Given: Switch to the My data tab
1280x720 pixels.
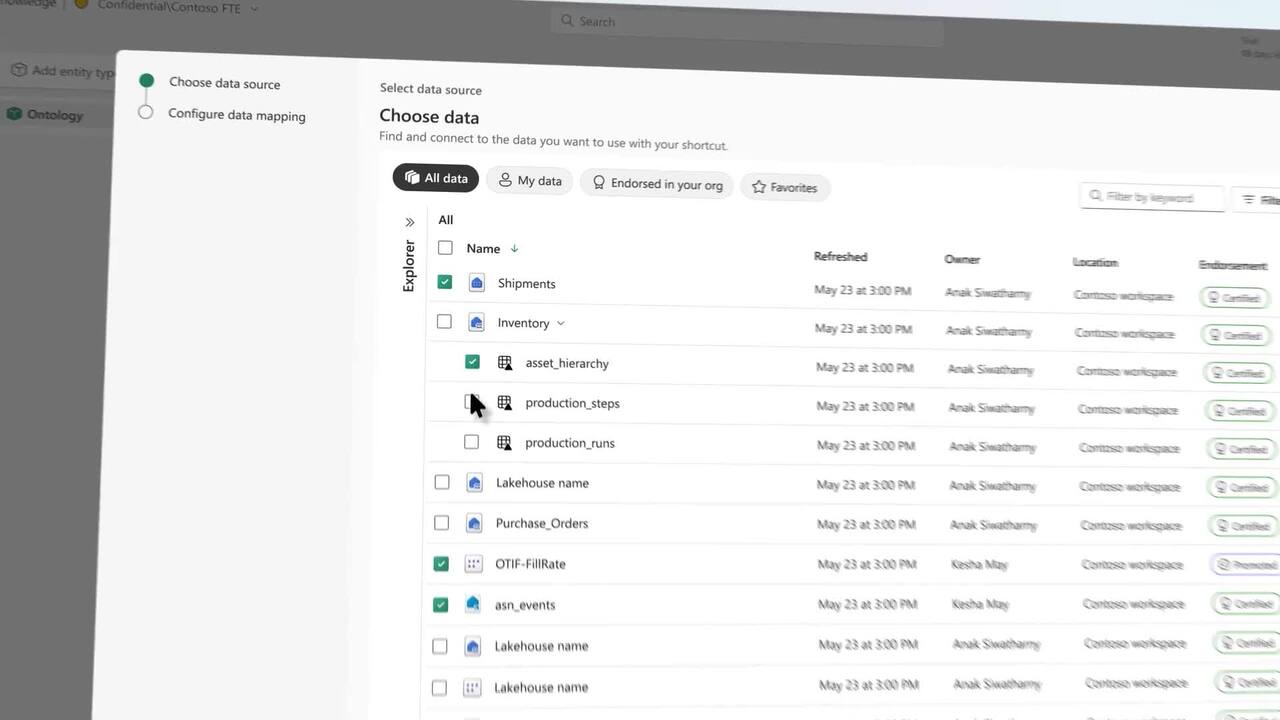Looking at the screenshot, I should (530, 181).
